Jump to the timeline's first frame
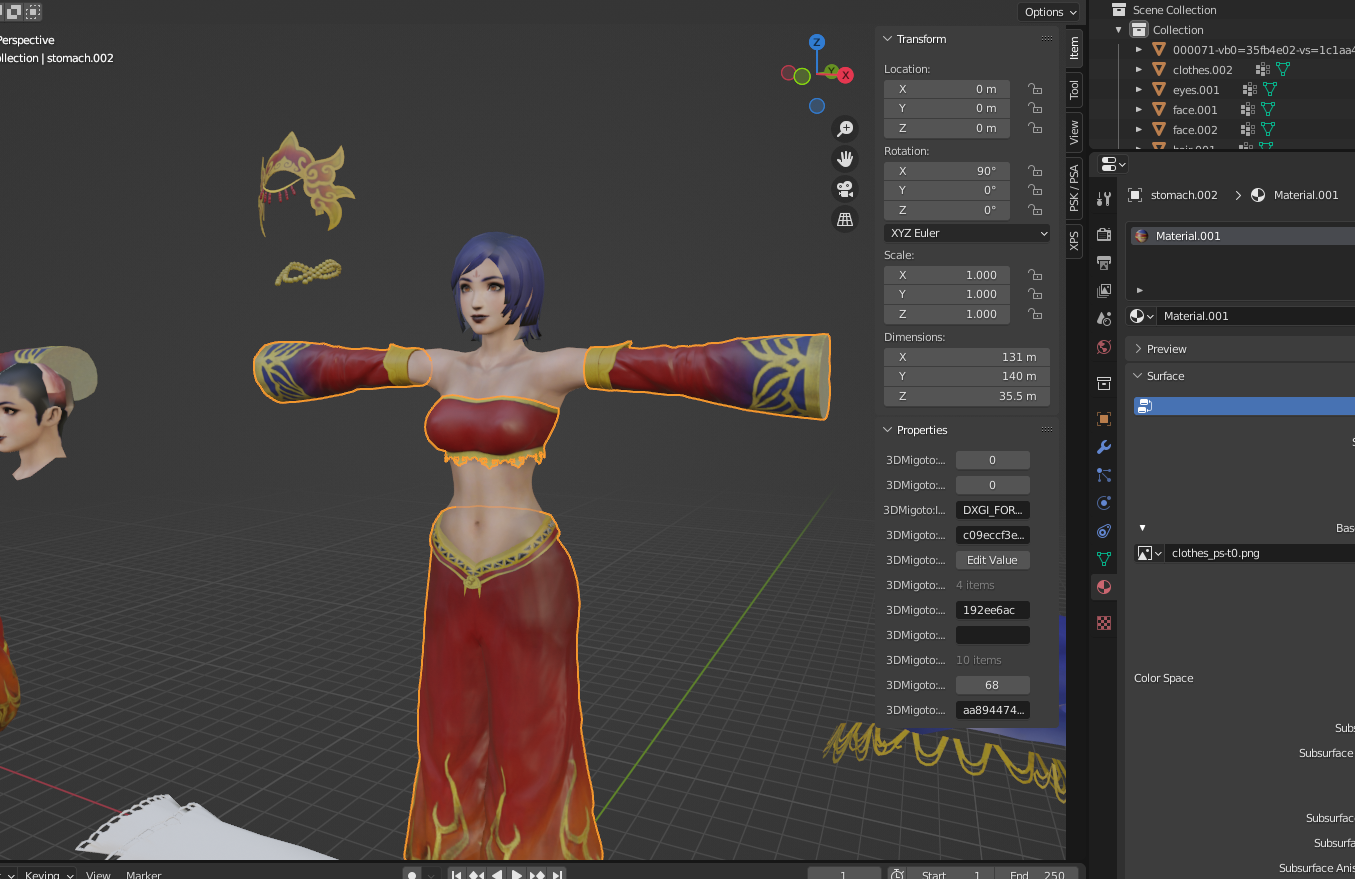1355x879 pixels. coord(457,874)
